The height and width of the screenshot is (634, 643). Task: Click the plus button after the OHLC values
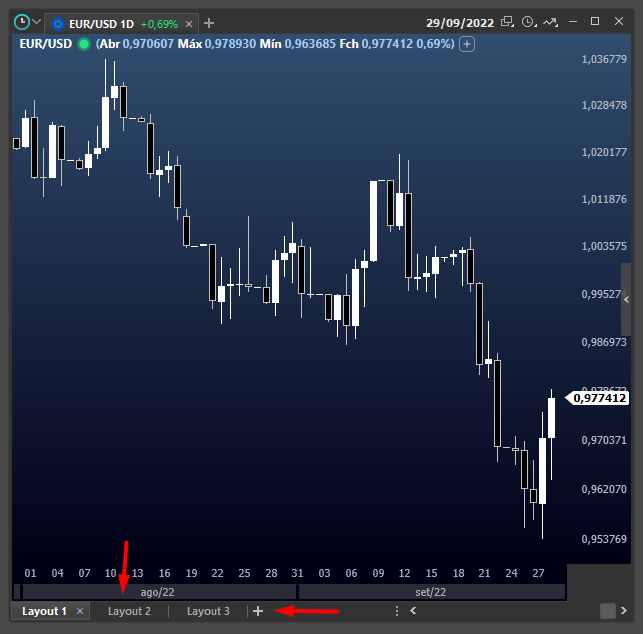467,44
